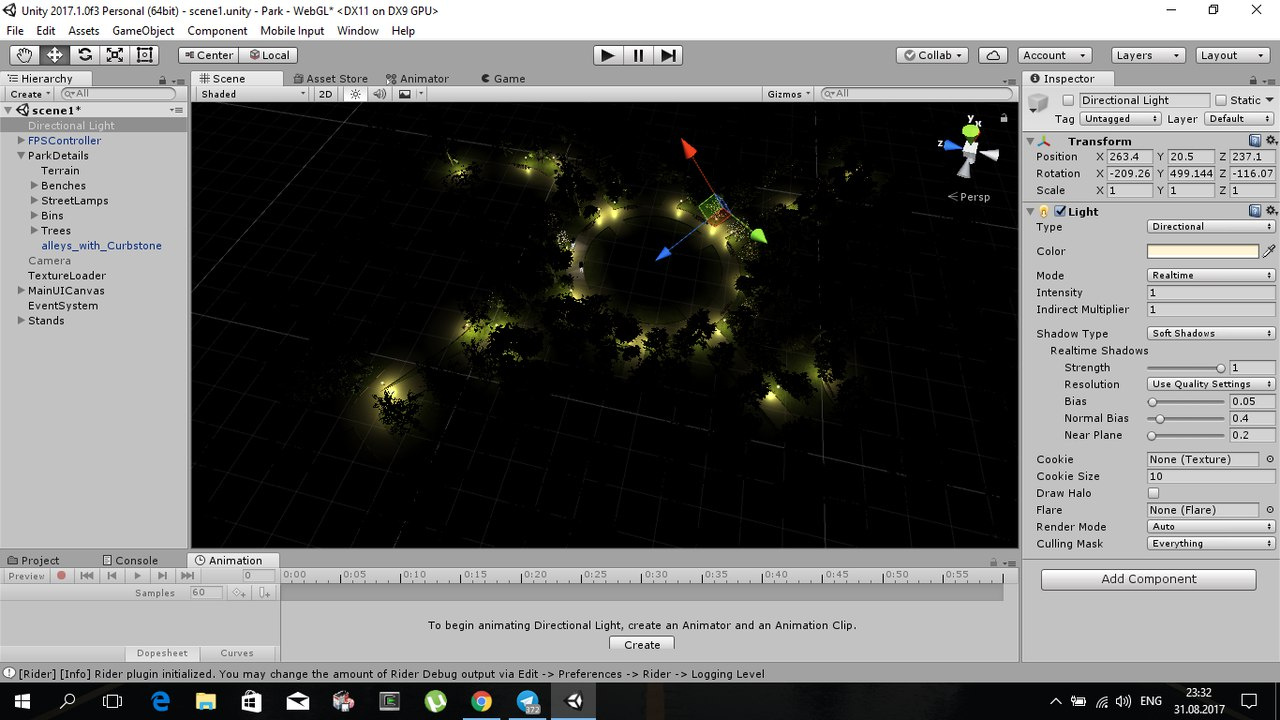Open the Tag dropdown
1280x720 pixels.
coord(1120,118)
